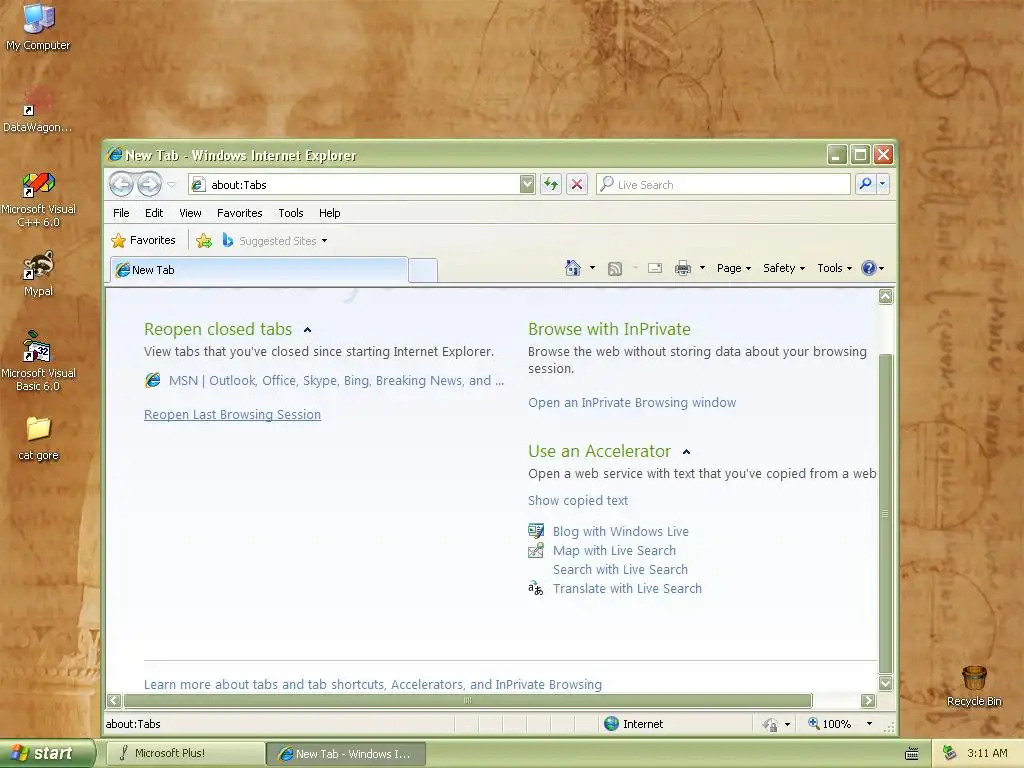The height and width of the screenshot is (768, 1024).
Task: Open the Windows Start menu
Action: [47, 753]
